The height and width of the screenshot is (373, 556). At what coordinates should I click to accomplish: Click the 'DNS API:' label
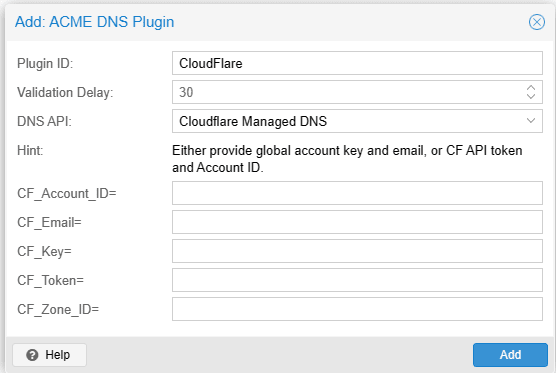click(x=44, y=121)
